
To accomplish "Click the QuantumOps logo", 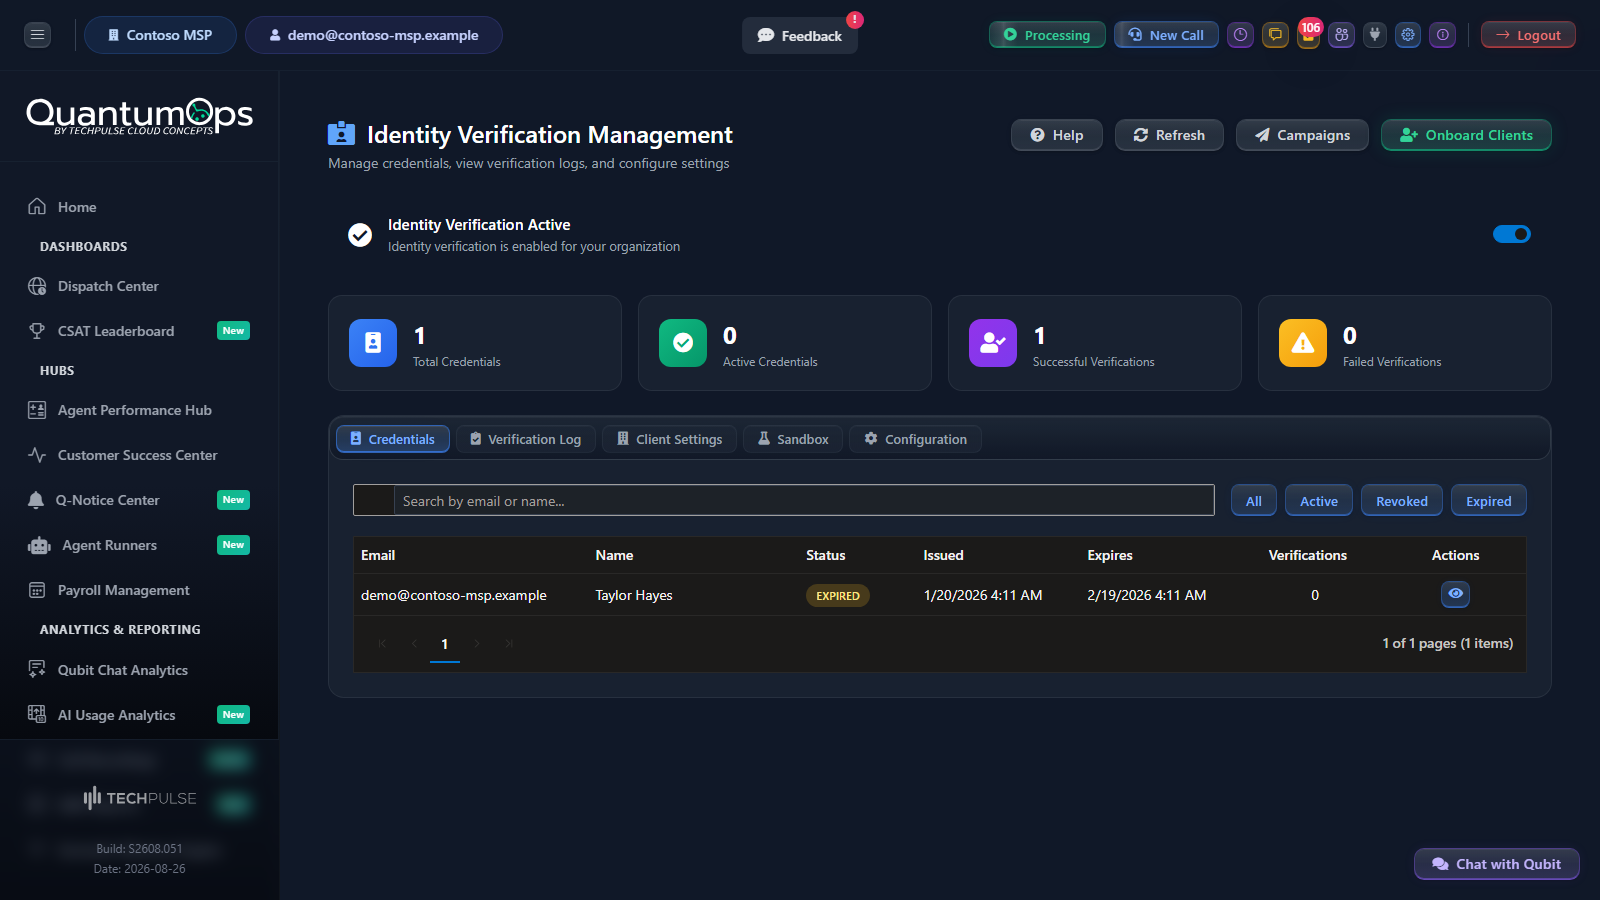I will 139,116.
